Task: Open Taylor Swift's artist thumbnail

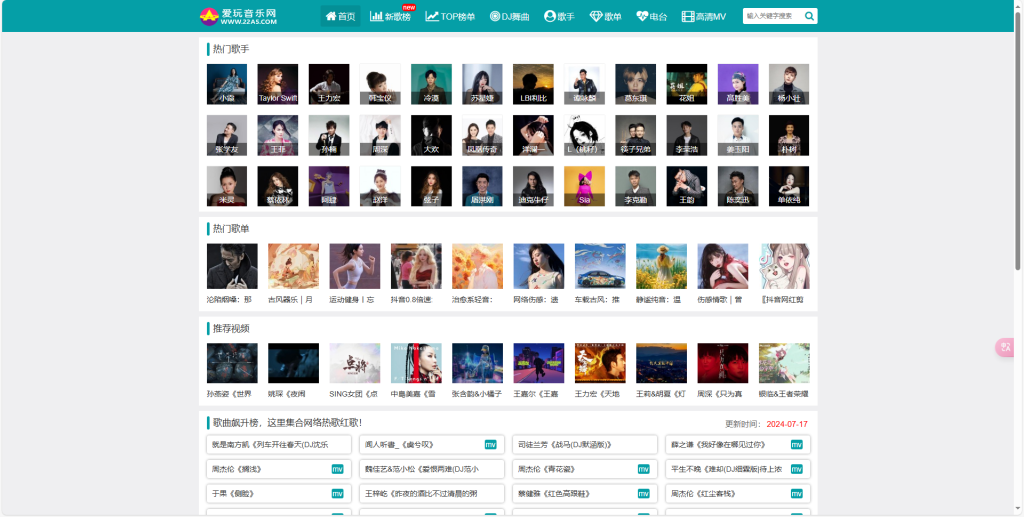Action: [277, 84]
